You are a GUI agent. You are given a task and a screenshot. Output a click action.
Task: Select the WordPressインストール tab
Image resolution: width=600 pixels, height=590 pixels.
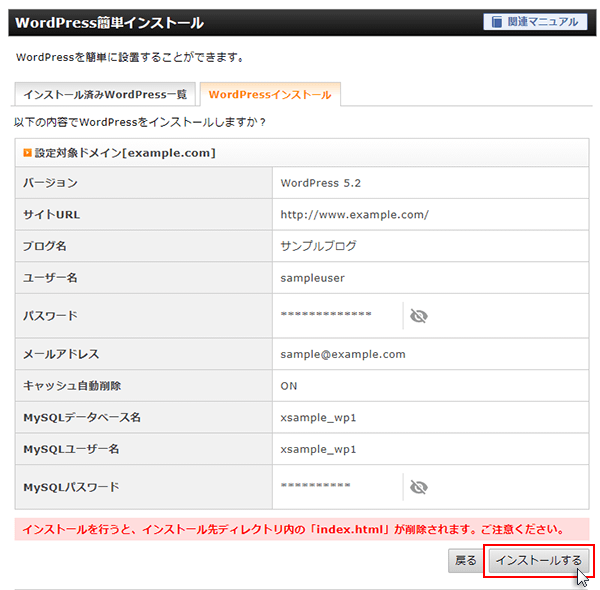coord(270,95)
